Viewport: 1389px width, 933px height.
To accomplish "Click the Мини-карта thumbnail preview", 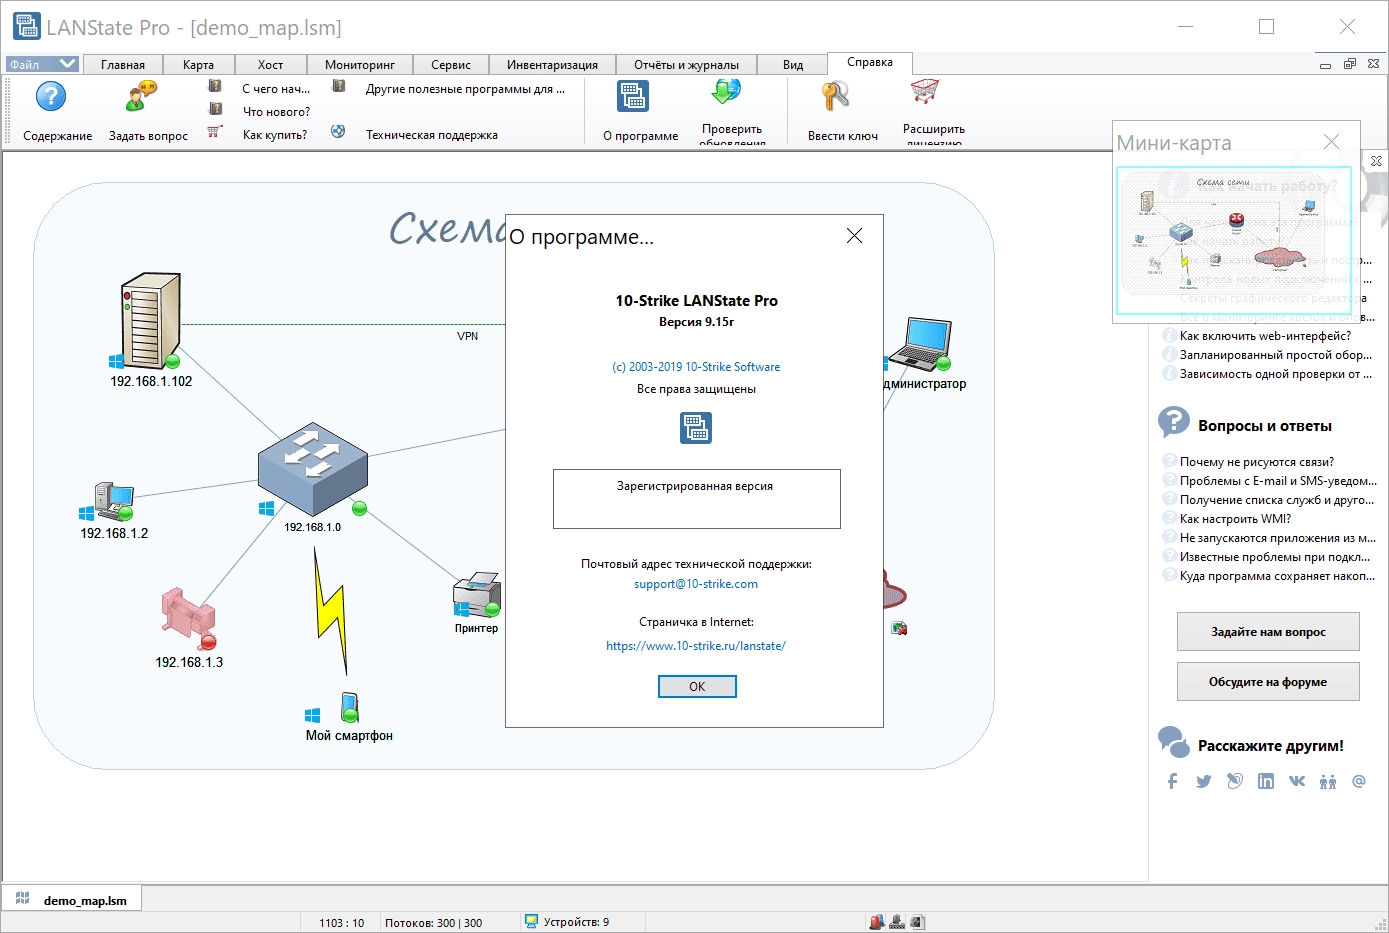I will (1233, 240).
